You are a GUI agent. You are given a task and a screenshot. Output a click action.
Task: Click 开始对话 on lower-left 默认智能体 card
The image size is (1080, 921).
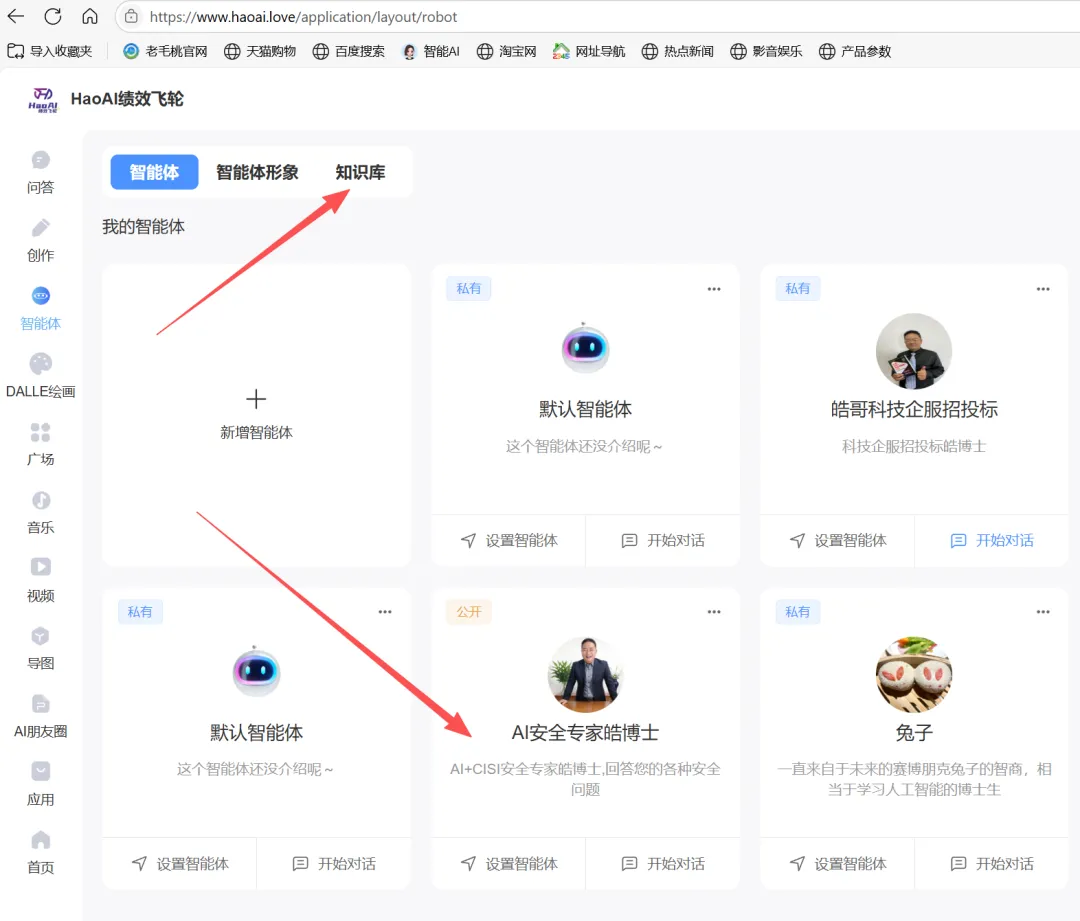[334, 864]
